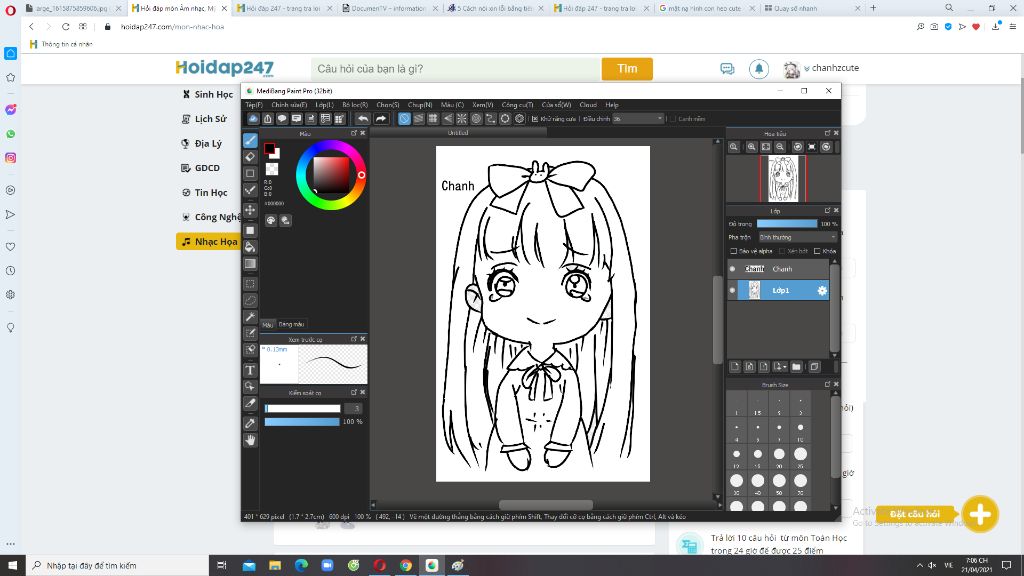Toggle the Khóa lock checkbox
This screenshot has width=1024, height=576.
(x=817, y=251)
